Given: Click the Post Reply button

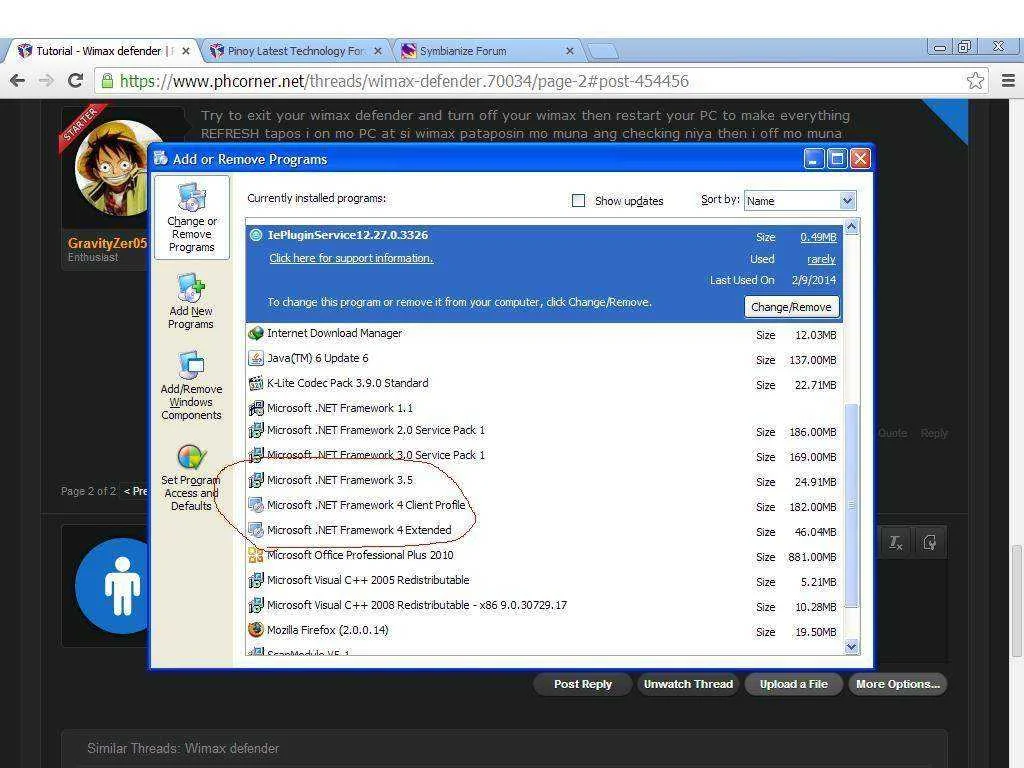Looking at the screenshot, I should click(x=583, y=684).
